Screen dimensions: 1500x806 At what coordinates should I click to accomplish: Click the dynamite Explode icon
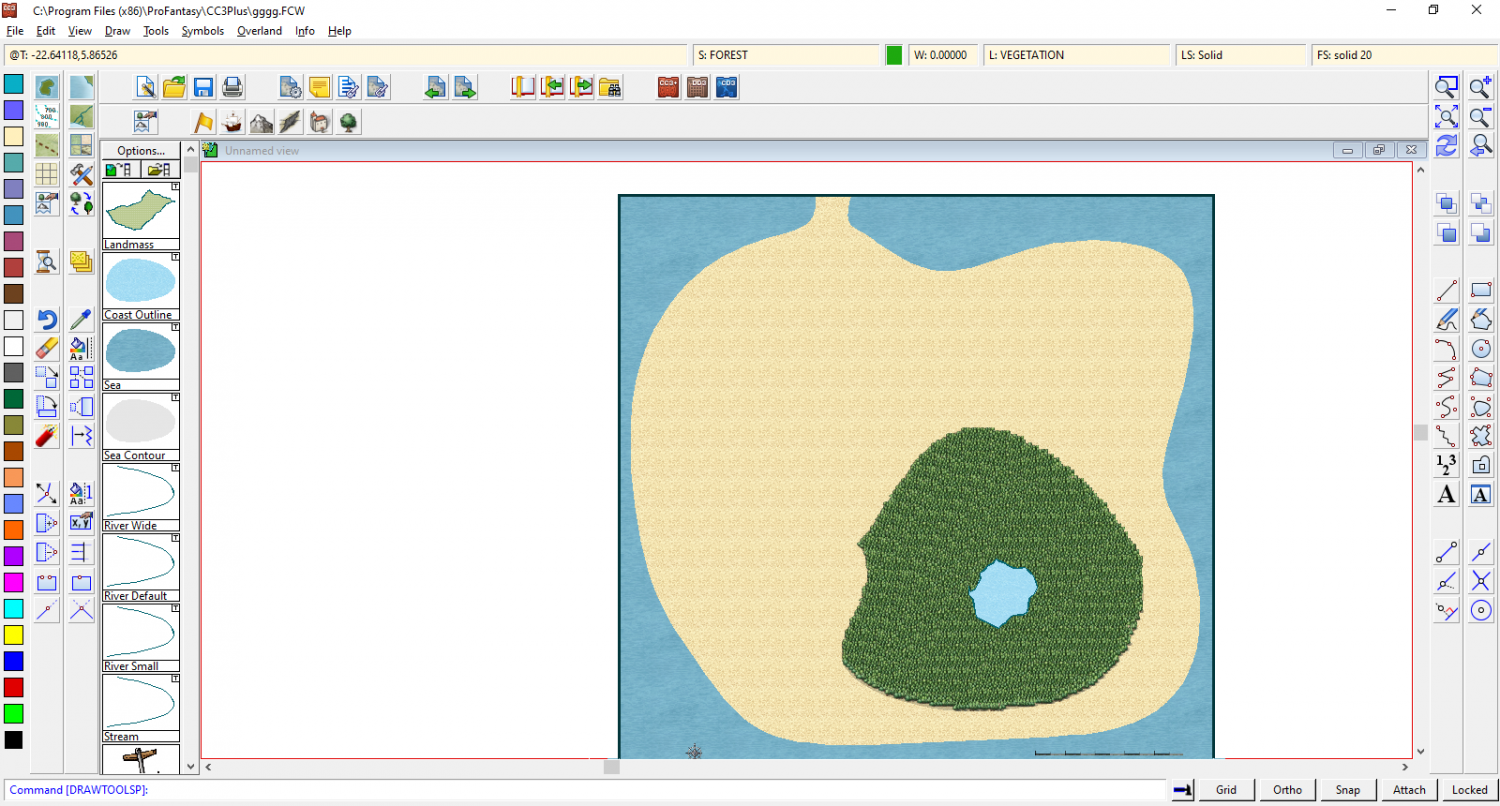[46, 436]
